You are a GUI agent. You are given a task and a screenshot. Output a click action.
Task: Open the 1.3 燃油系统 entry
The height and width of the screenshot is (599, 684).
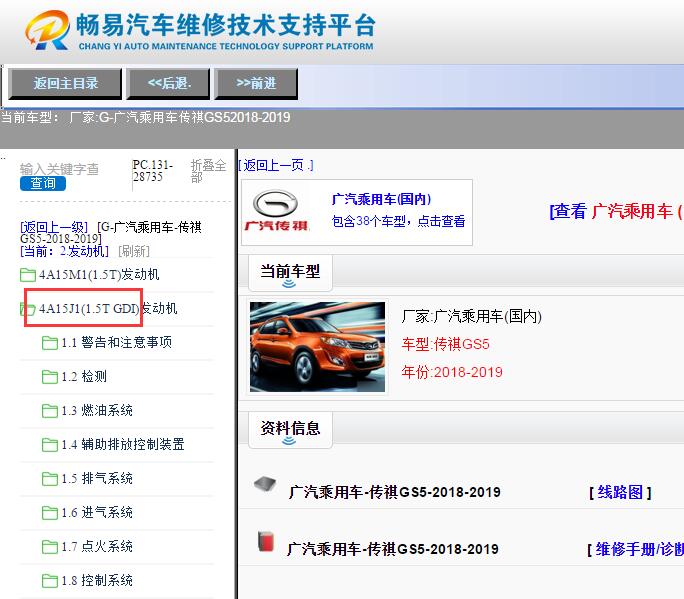[x=97, y=411]
